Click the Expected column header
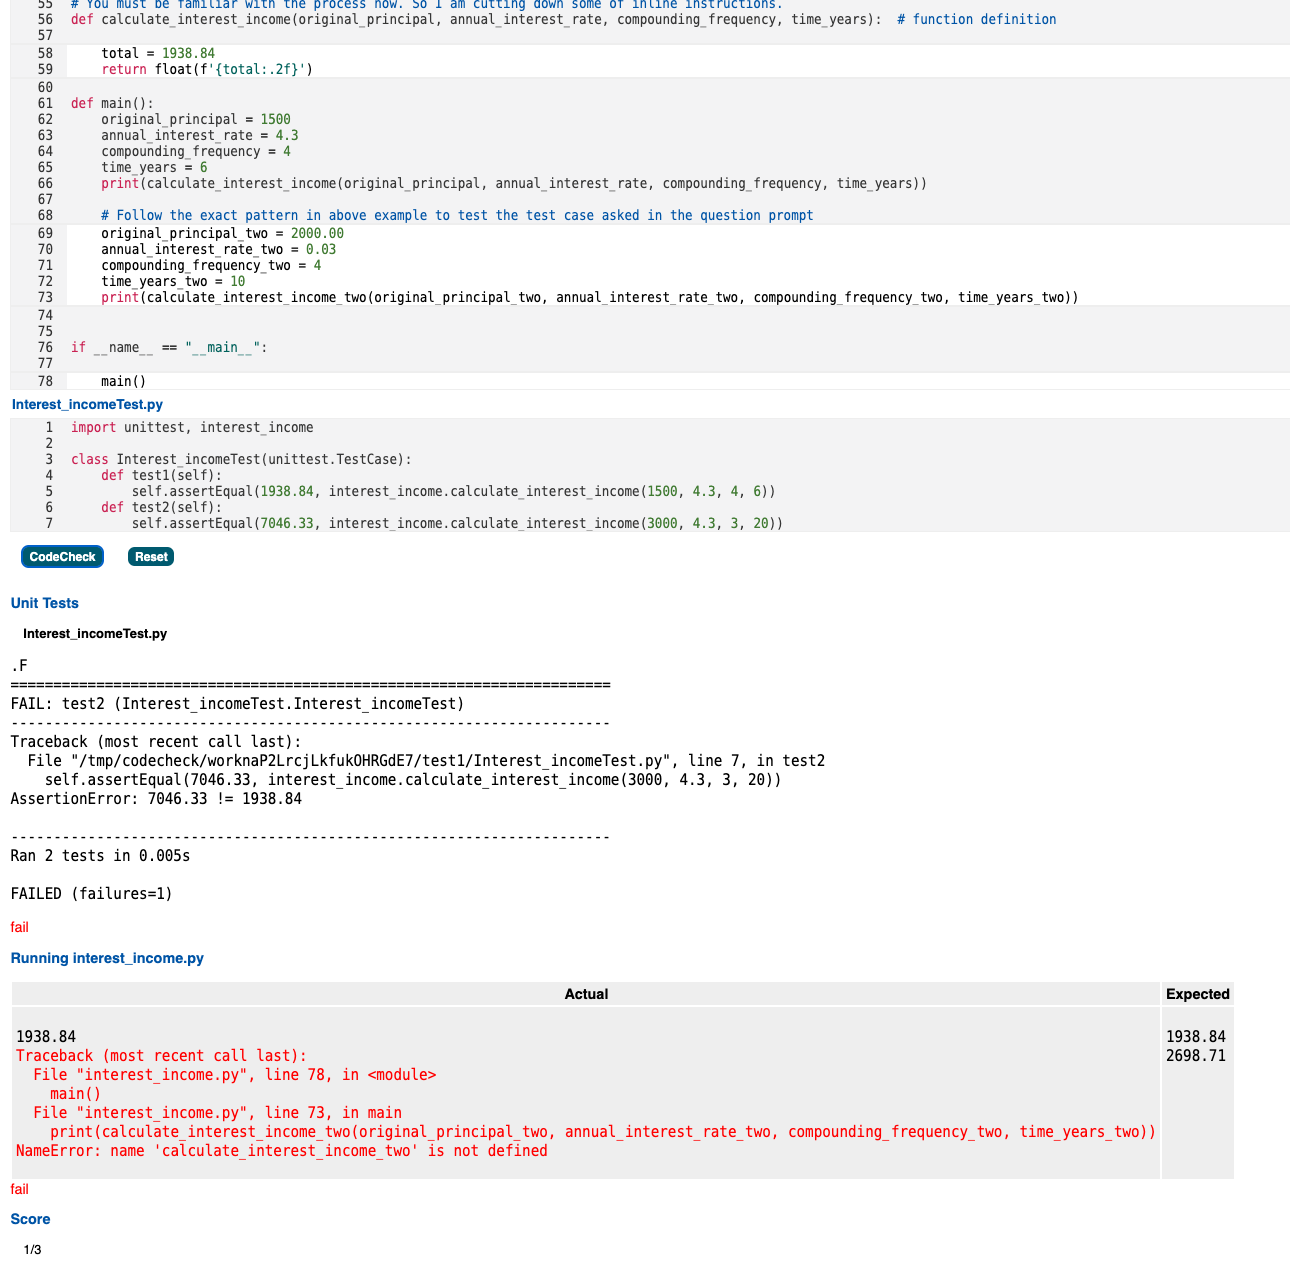1290x1286 pixels. click(1197, 993)
